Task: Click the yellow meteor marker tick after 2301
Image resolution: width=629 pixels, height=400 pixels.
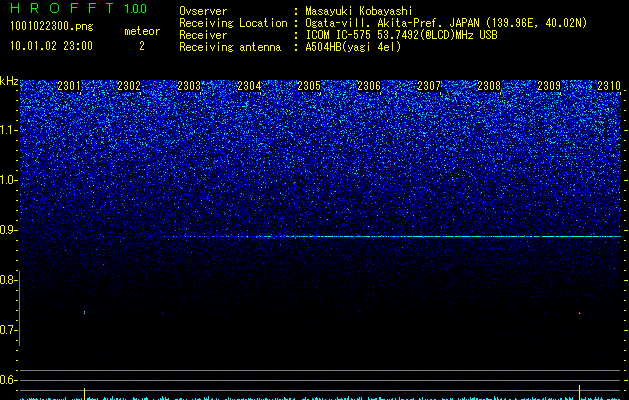Action: 84,394
